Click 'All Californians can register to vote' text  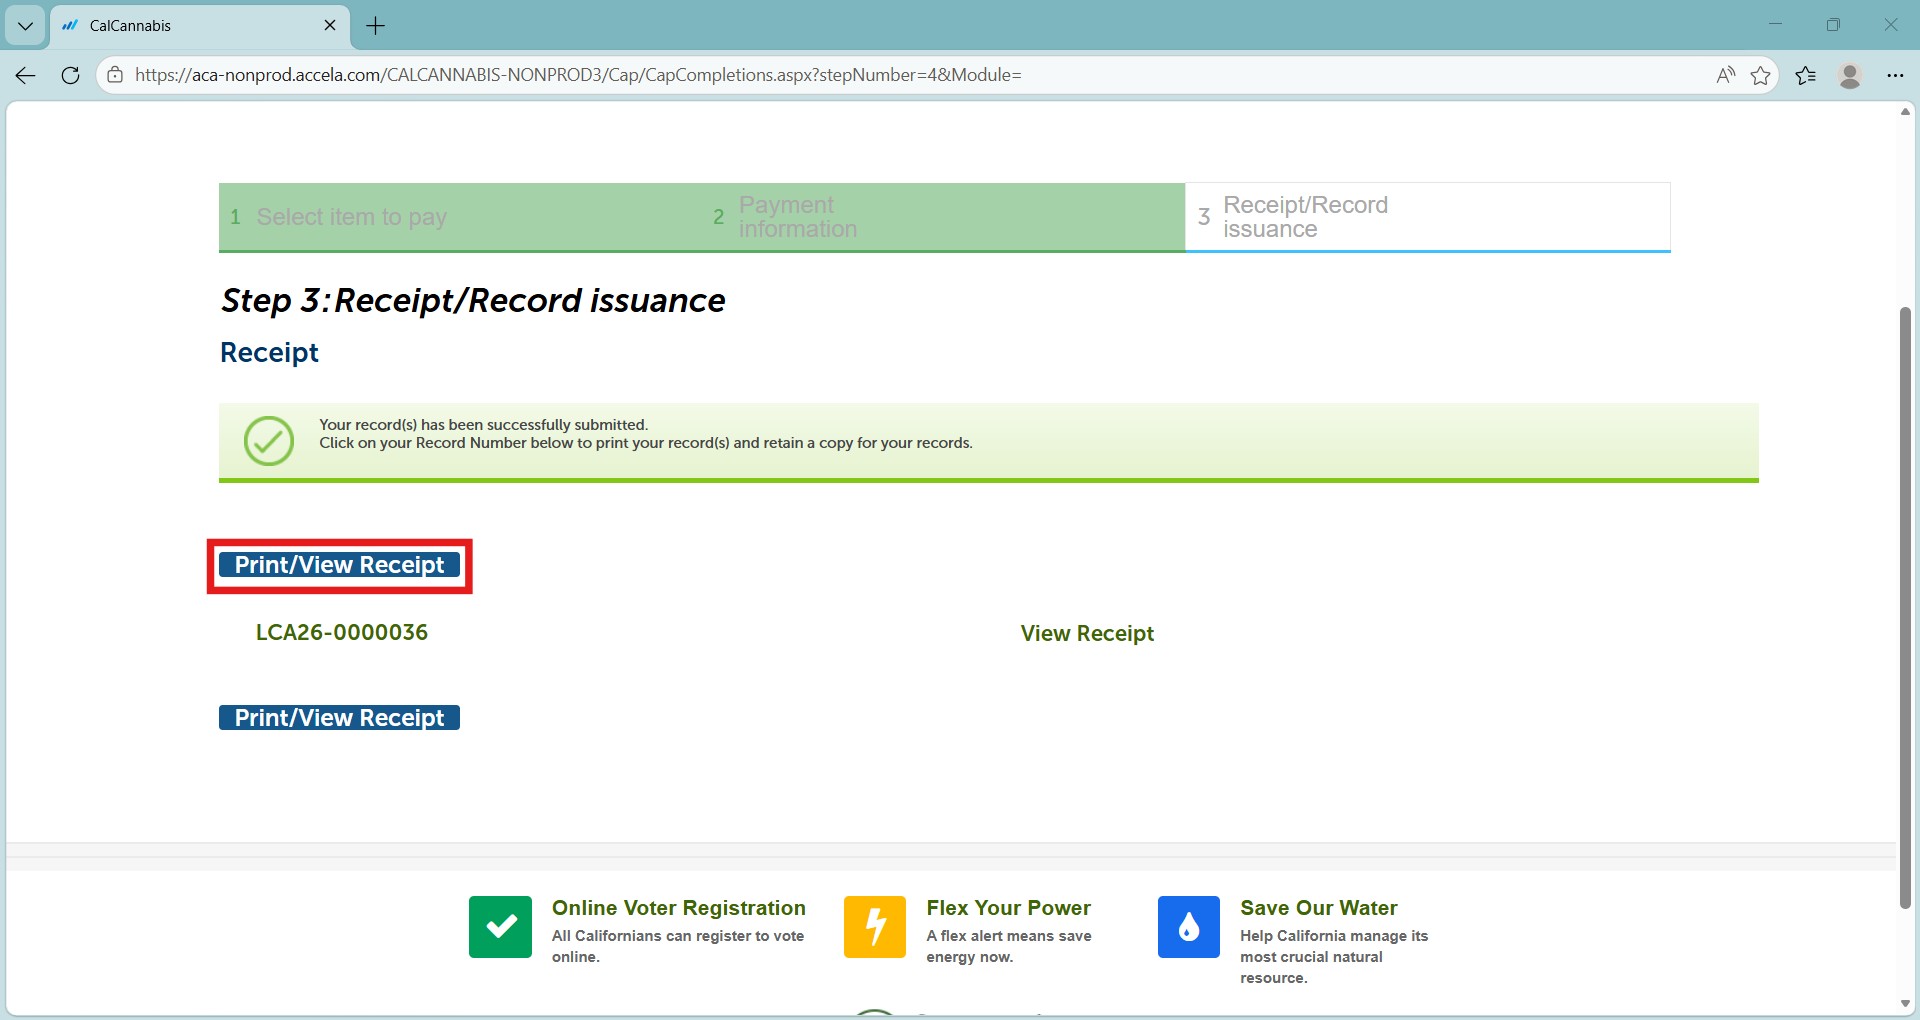click(x=678, y=936)
